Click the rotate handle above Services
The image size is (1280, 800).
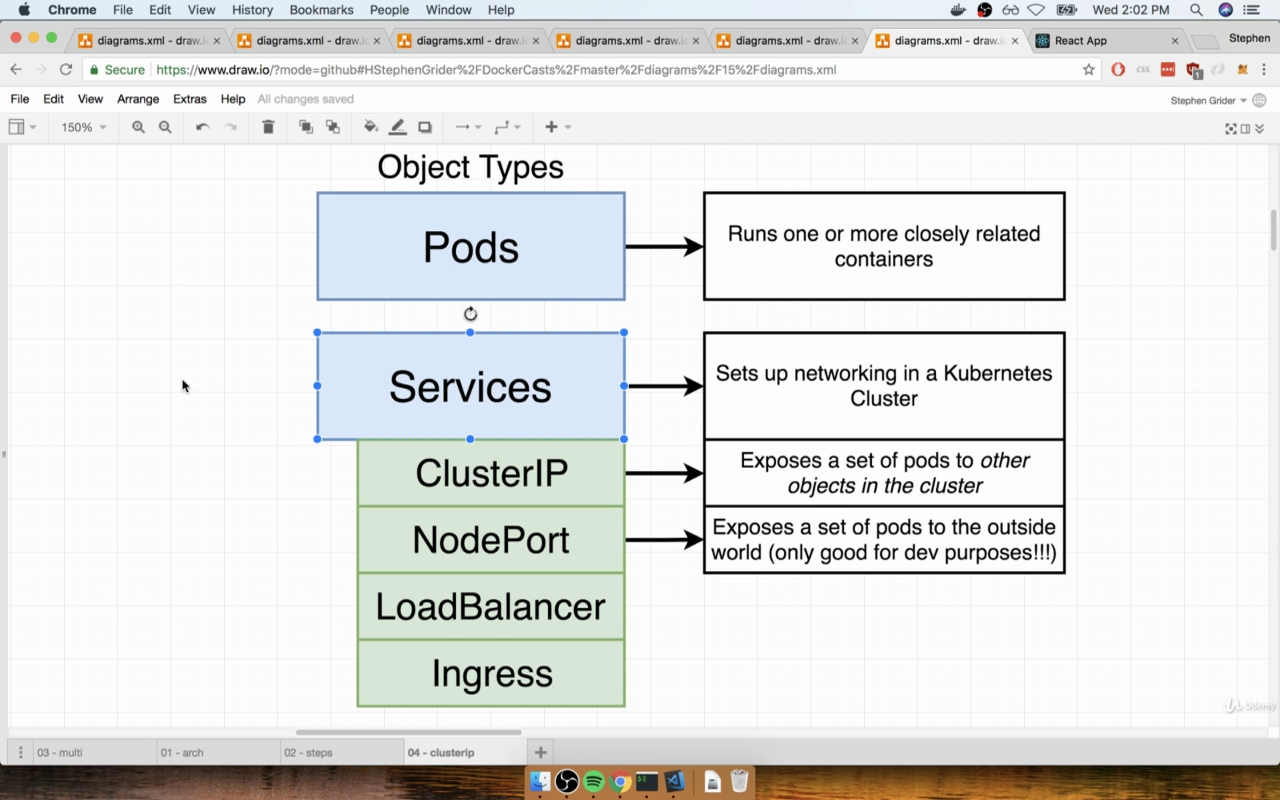pyautogui.click(x=471, y=314)
